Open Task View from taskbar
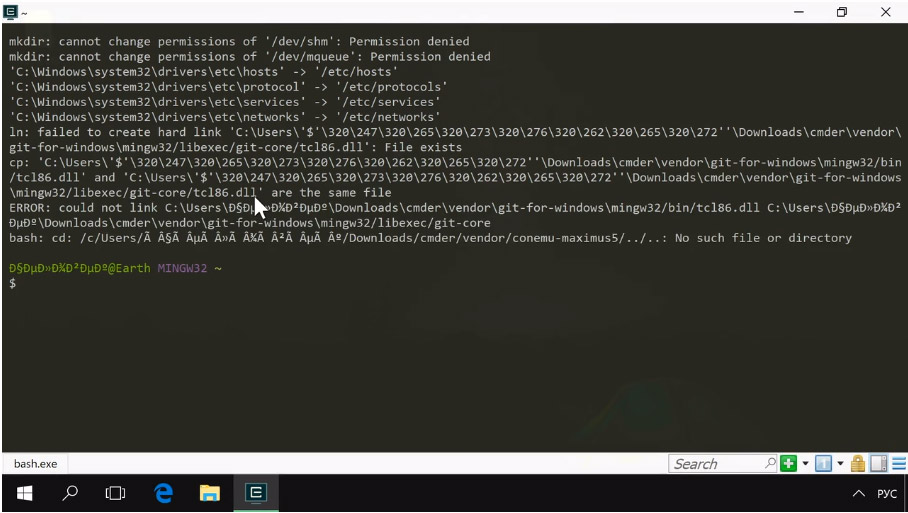The width and height of the screenshot is (908, 513). click(115, 493)
